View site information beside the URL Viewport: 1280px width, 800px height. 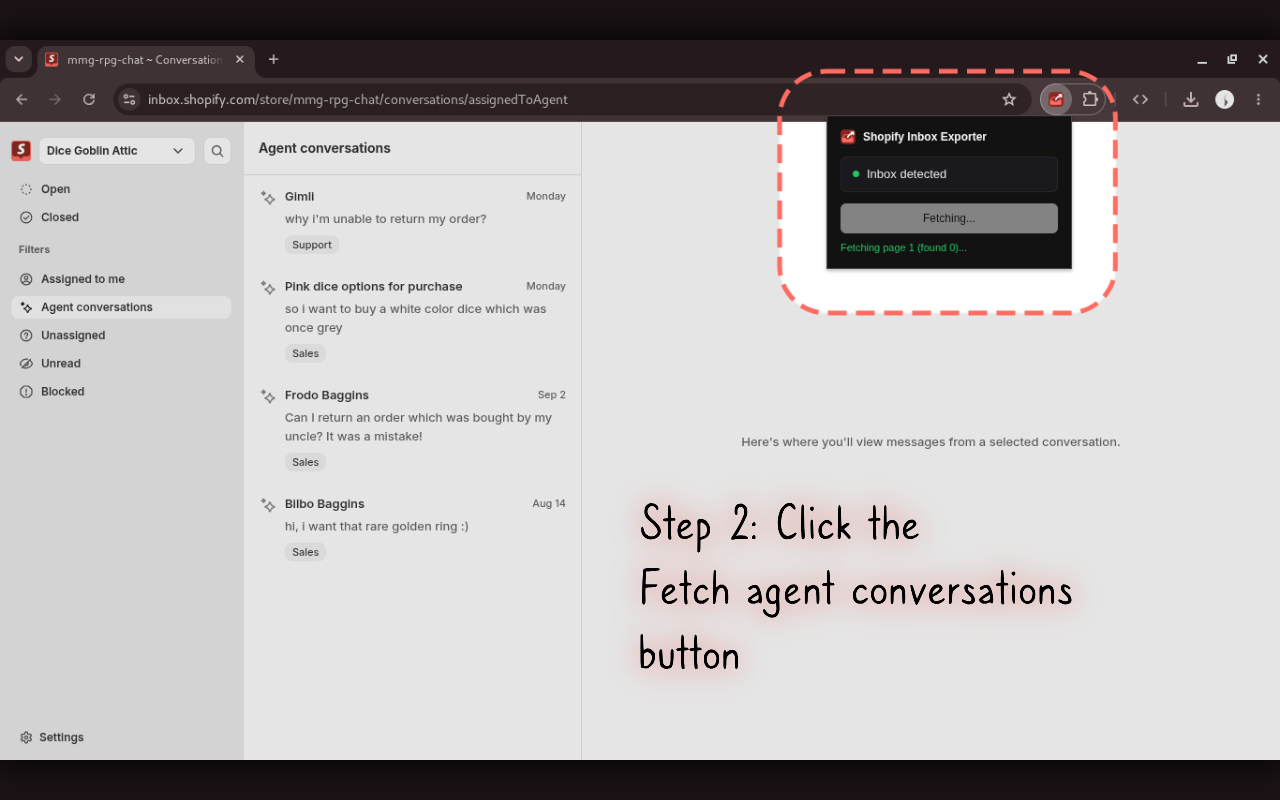click(x=128, y=99)
